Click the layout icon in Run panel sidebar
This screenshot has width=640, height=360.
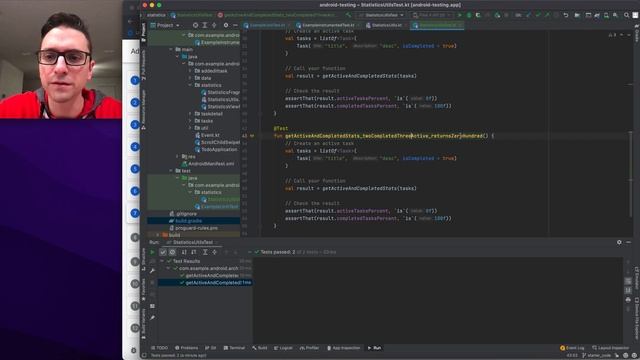click(152, 306)
